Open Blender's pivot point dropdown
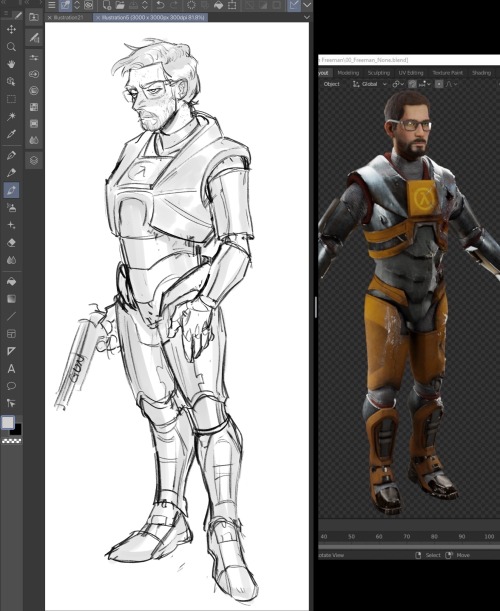500x611 pixels. pyautogui.click(x=398, y=84)
